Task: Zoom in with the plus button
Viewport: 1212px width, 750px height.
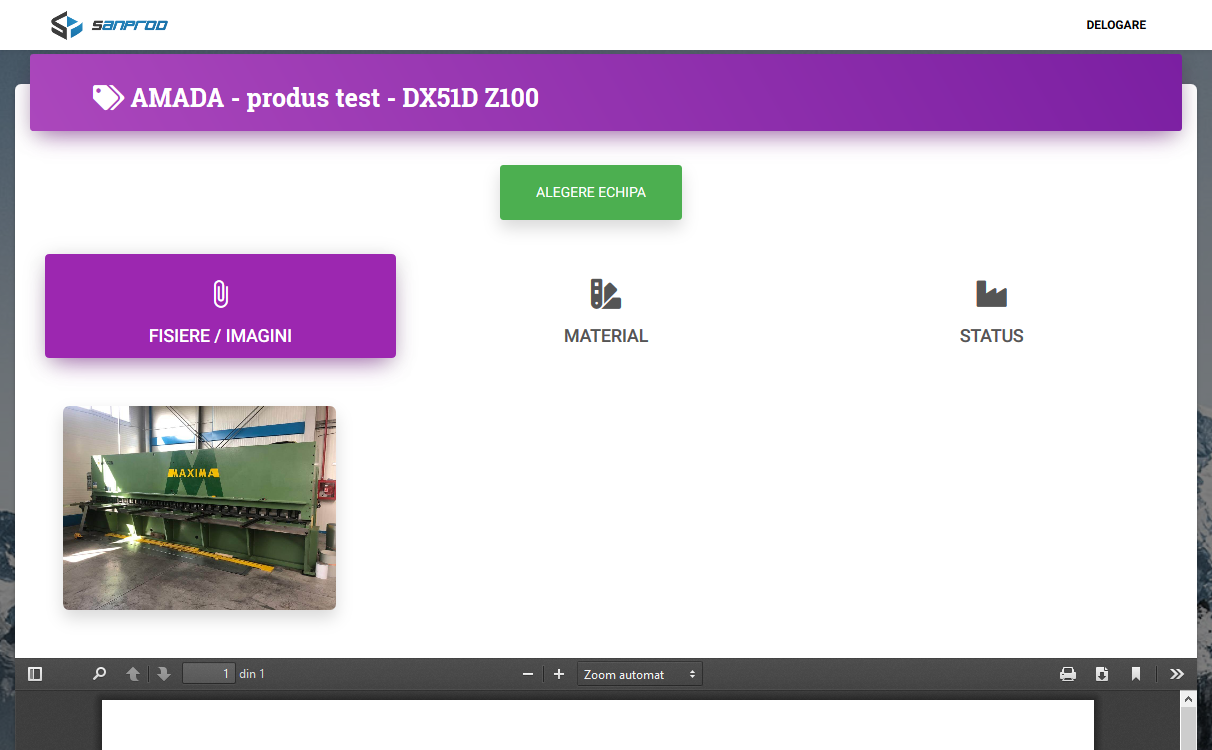Action: point(559,674)
